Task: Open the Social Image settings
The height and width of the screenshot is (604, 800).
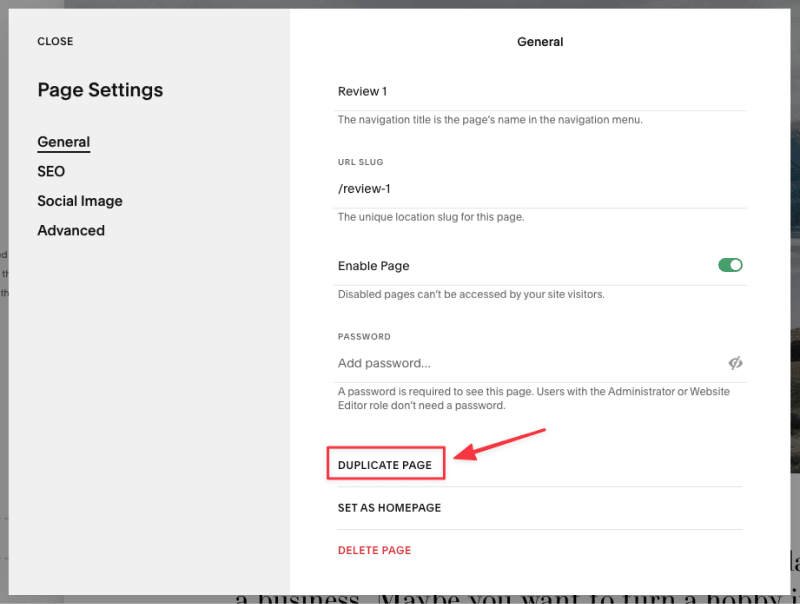Action: (x=79, y=201)
